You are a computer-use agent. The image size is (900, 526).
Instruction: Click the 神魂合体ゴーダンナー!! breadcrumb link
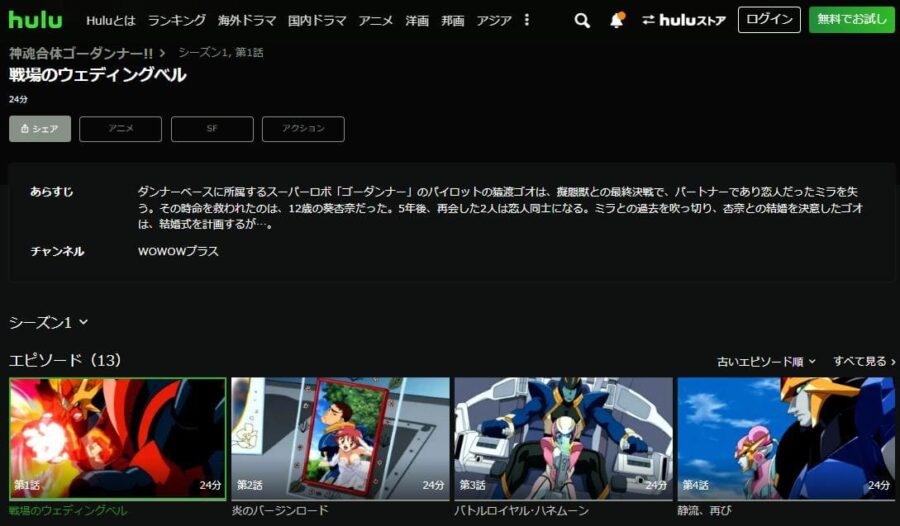81,53
